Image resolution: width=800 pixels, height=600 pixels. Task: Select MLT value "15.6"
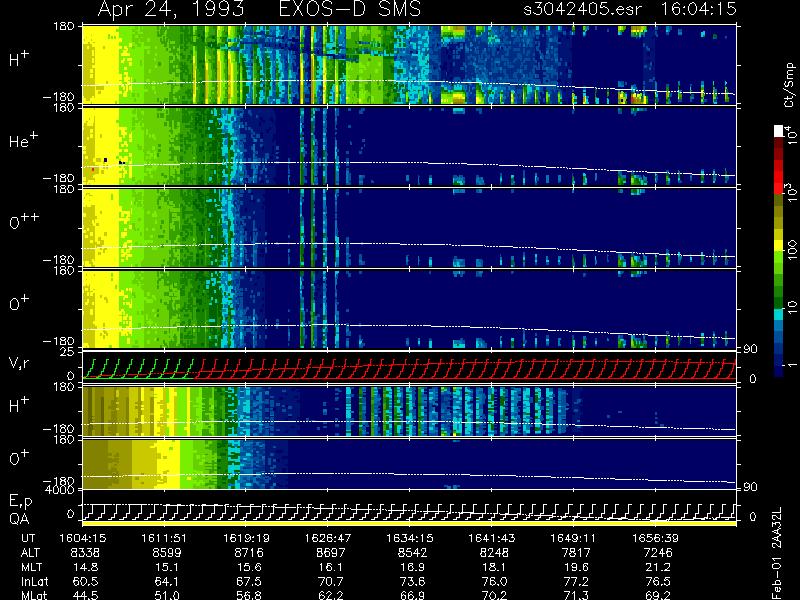pos(249,567)
